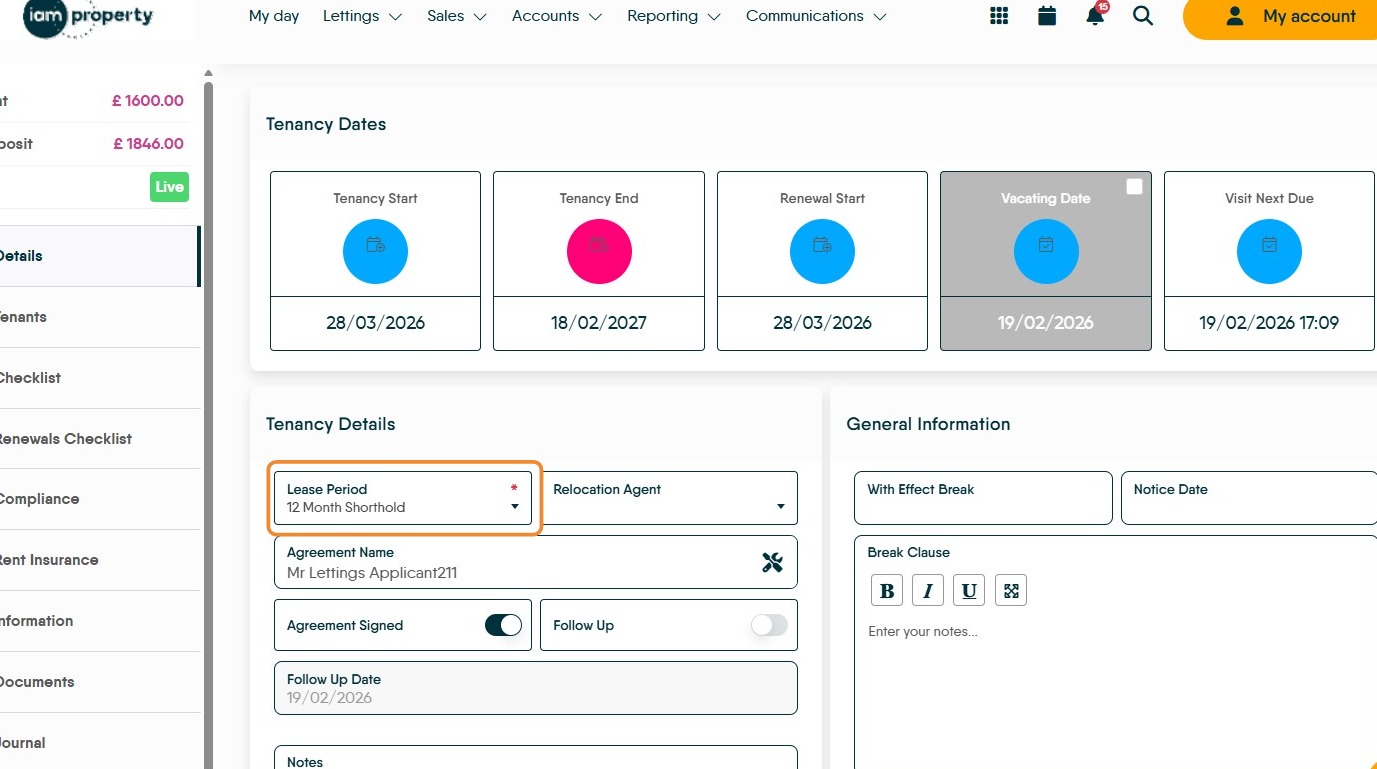Click the Visit Next Due value 19/02/2026 17:09
Screen dimensions: 1377x769
(1269, 323)
